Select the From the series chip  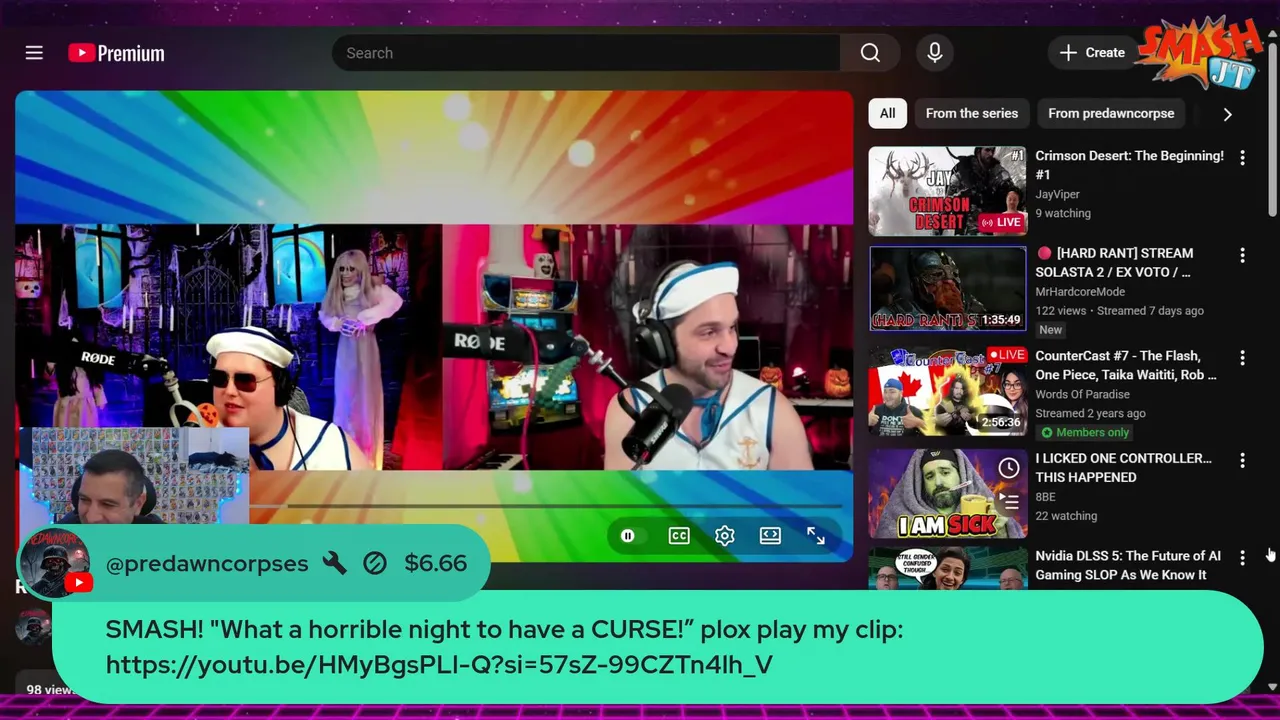pyautogui.click(x=971, y=113)
